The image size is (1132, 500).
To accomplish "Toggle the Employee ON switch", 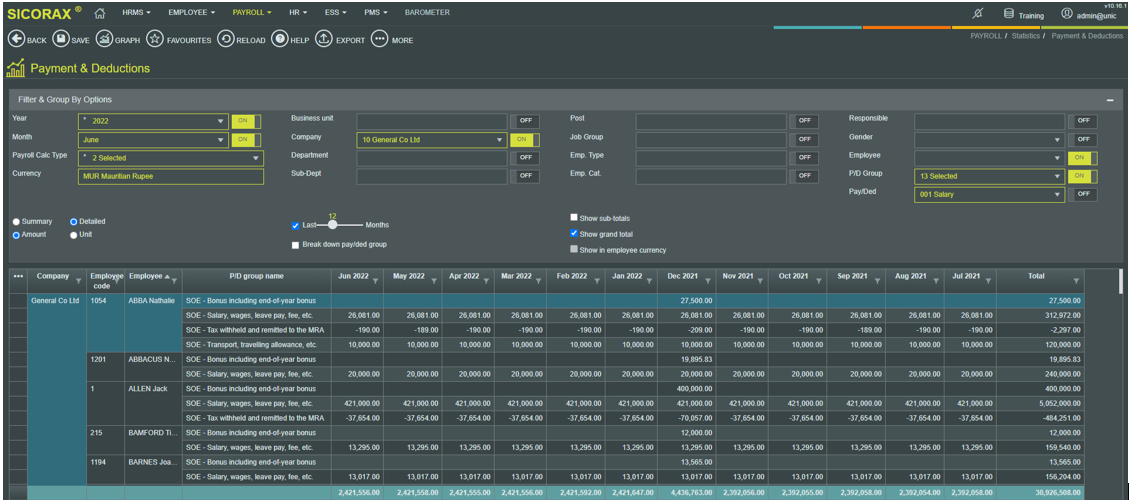I will (x=1083, y=158).
